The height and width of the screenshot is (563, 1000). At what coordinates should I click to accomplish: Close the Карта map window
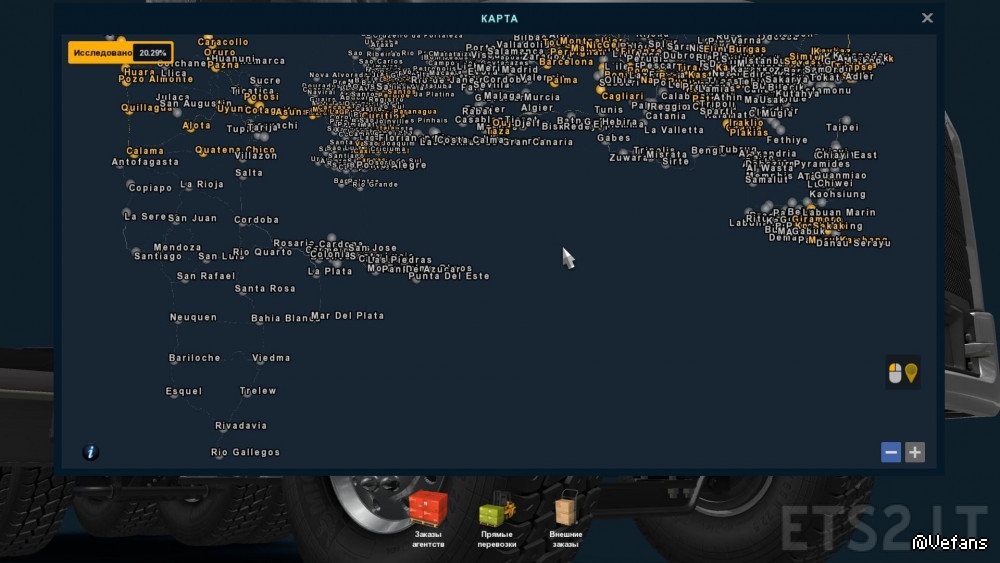coord(927,18)
